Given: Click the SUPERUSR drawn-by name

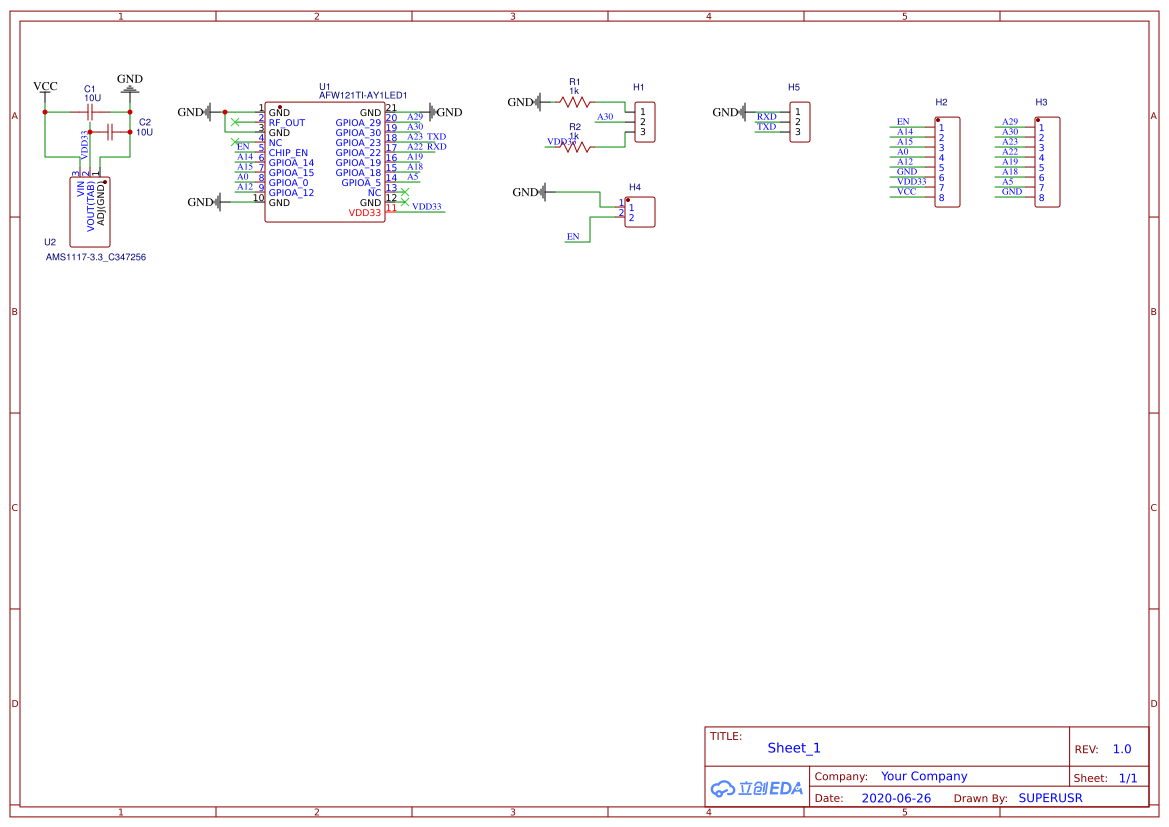Looking at the screenshot, I should pyautogui.click(x=1050, y=798).
